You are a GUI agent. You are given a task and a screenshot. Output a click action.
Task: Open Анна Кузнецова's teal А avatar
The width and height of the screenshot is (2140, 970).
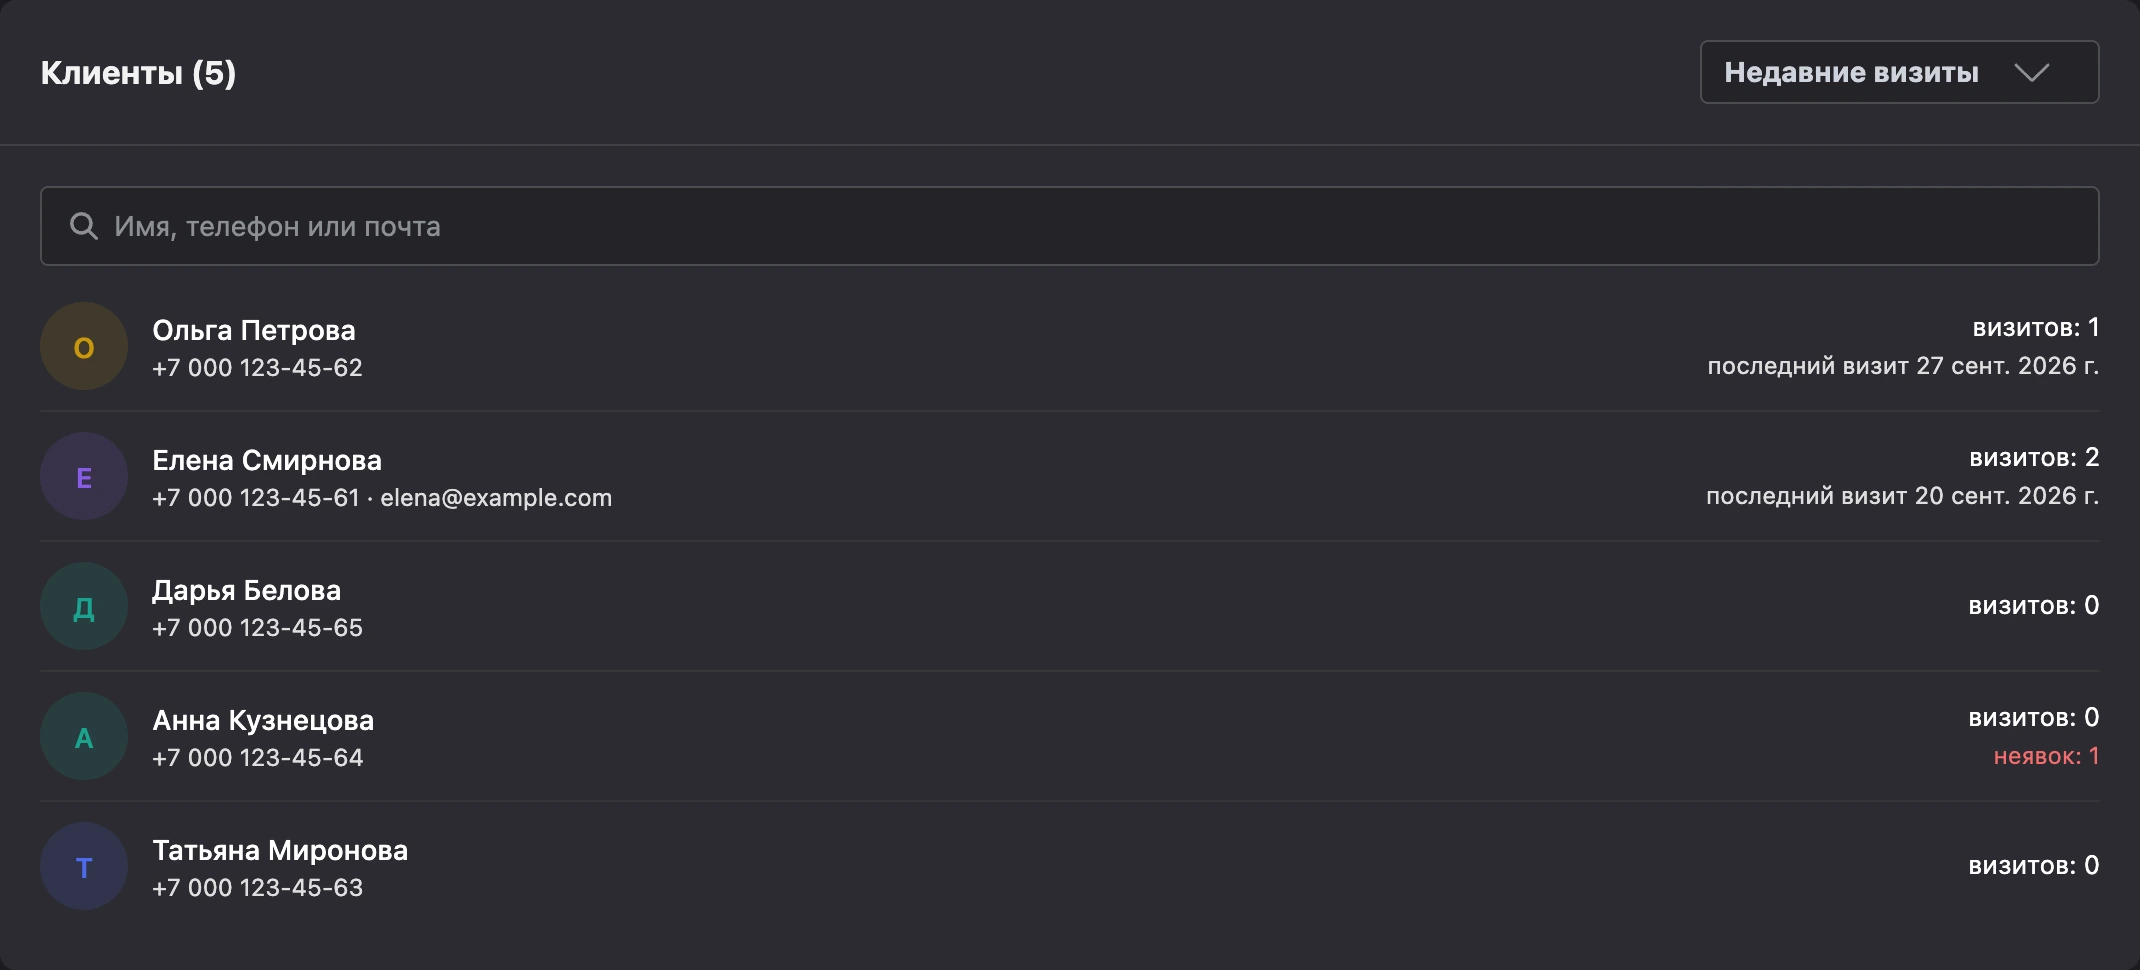click(x=84, y=736)
